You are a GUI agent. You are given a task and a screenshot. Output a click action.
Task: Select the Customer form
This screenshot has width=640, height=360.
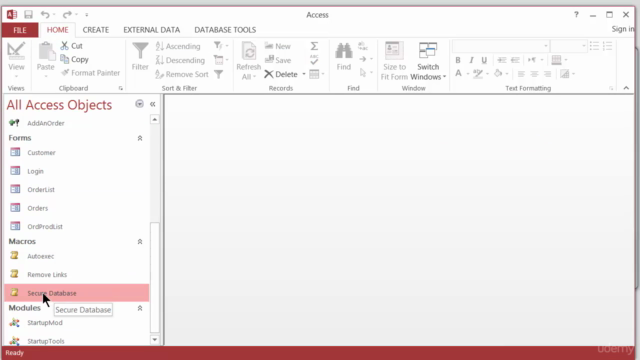coord(77,153)
